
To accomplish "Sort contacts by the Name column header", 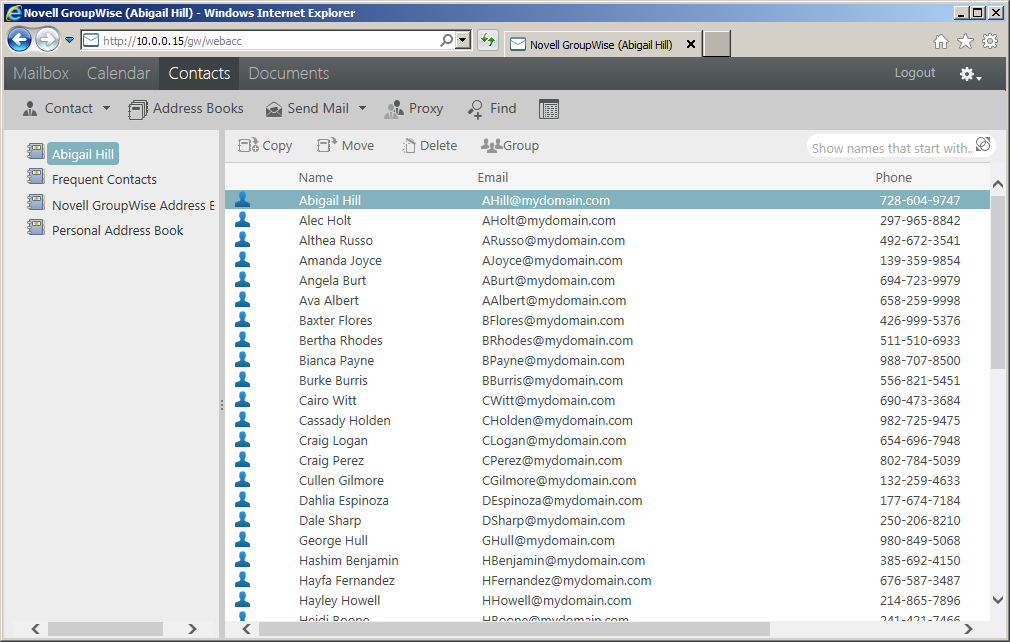I will tap(316, 178).
